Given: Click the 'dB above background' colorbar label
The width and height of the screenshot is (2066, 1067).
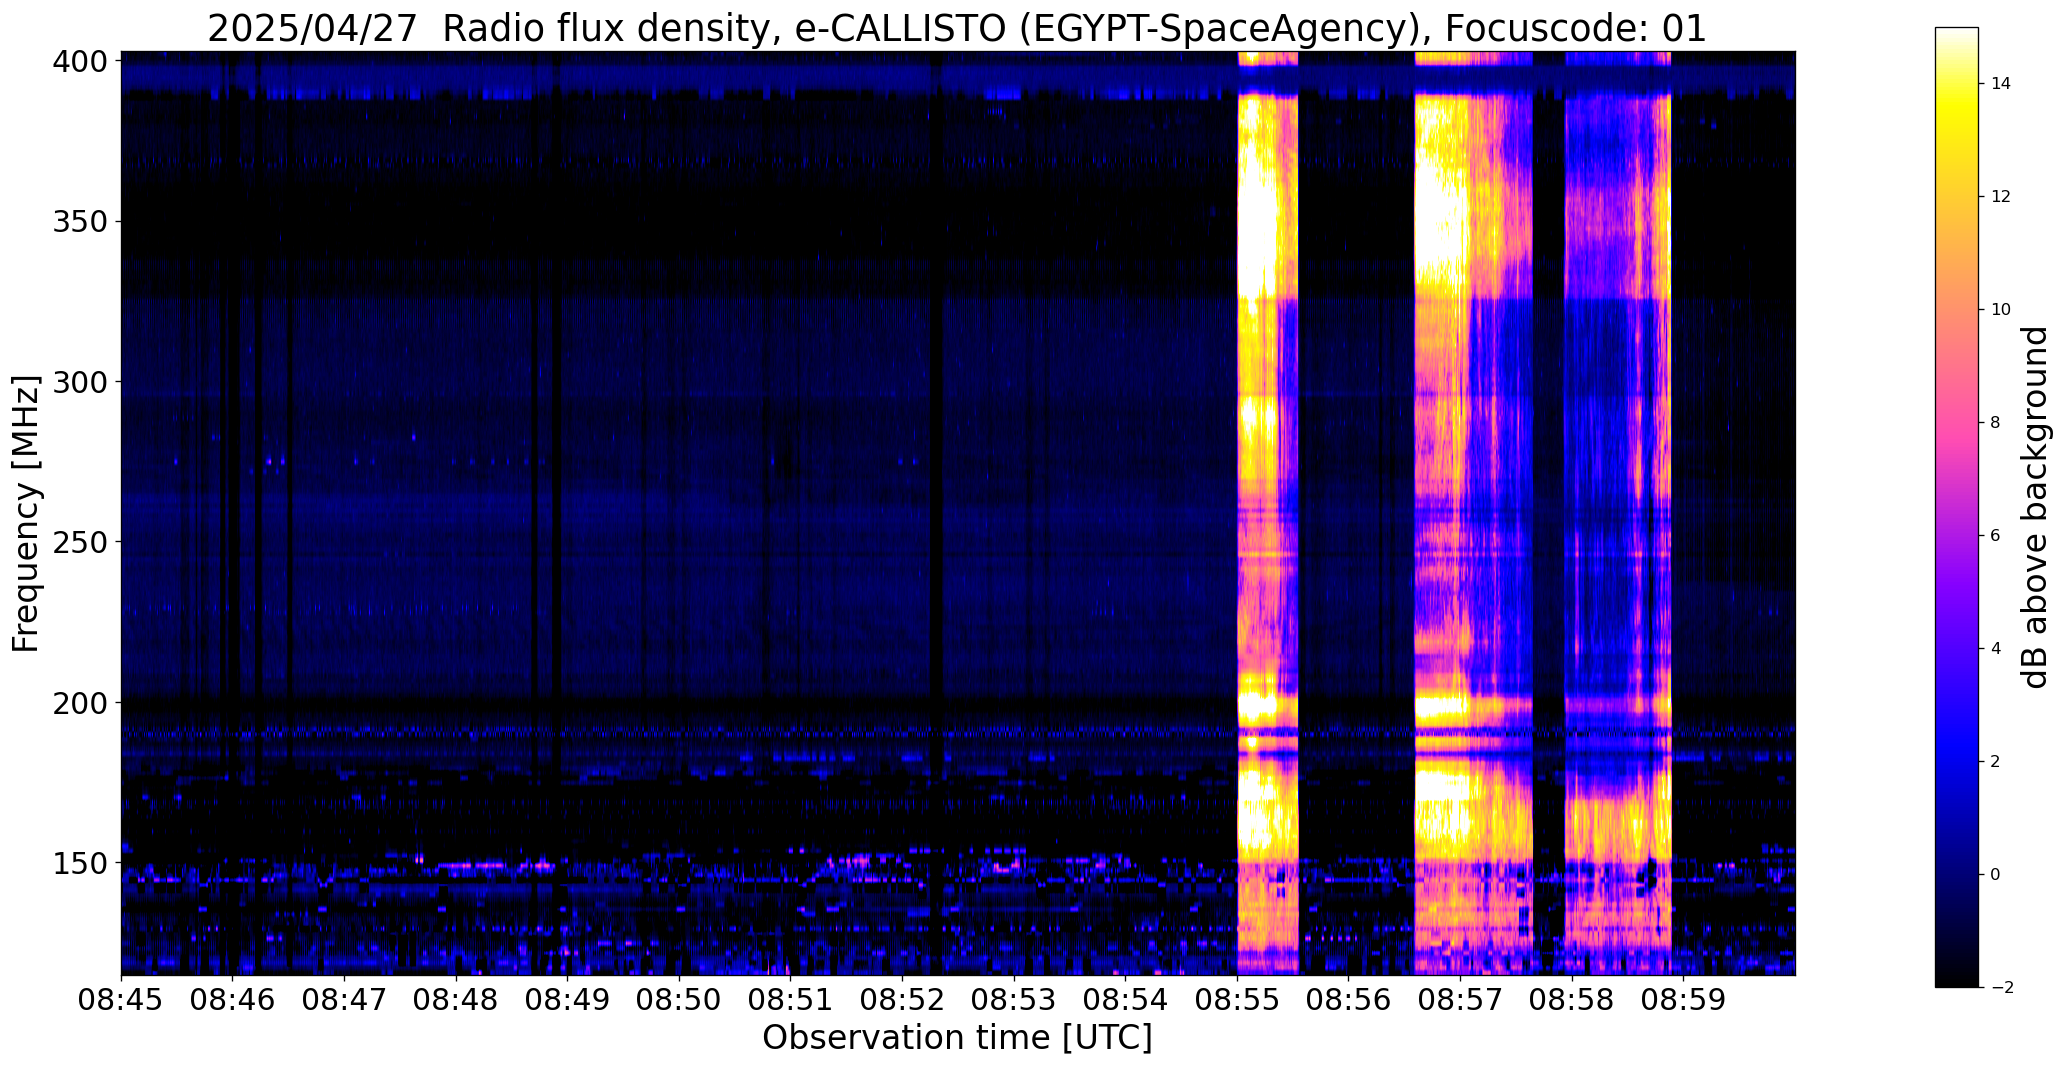Looking at the screenshot, I should coord(2035,508).
